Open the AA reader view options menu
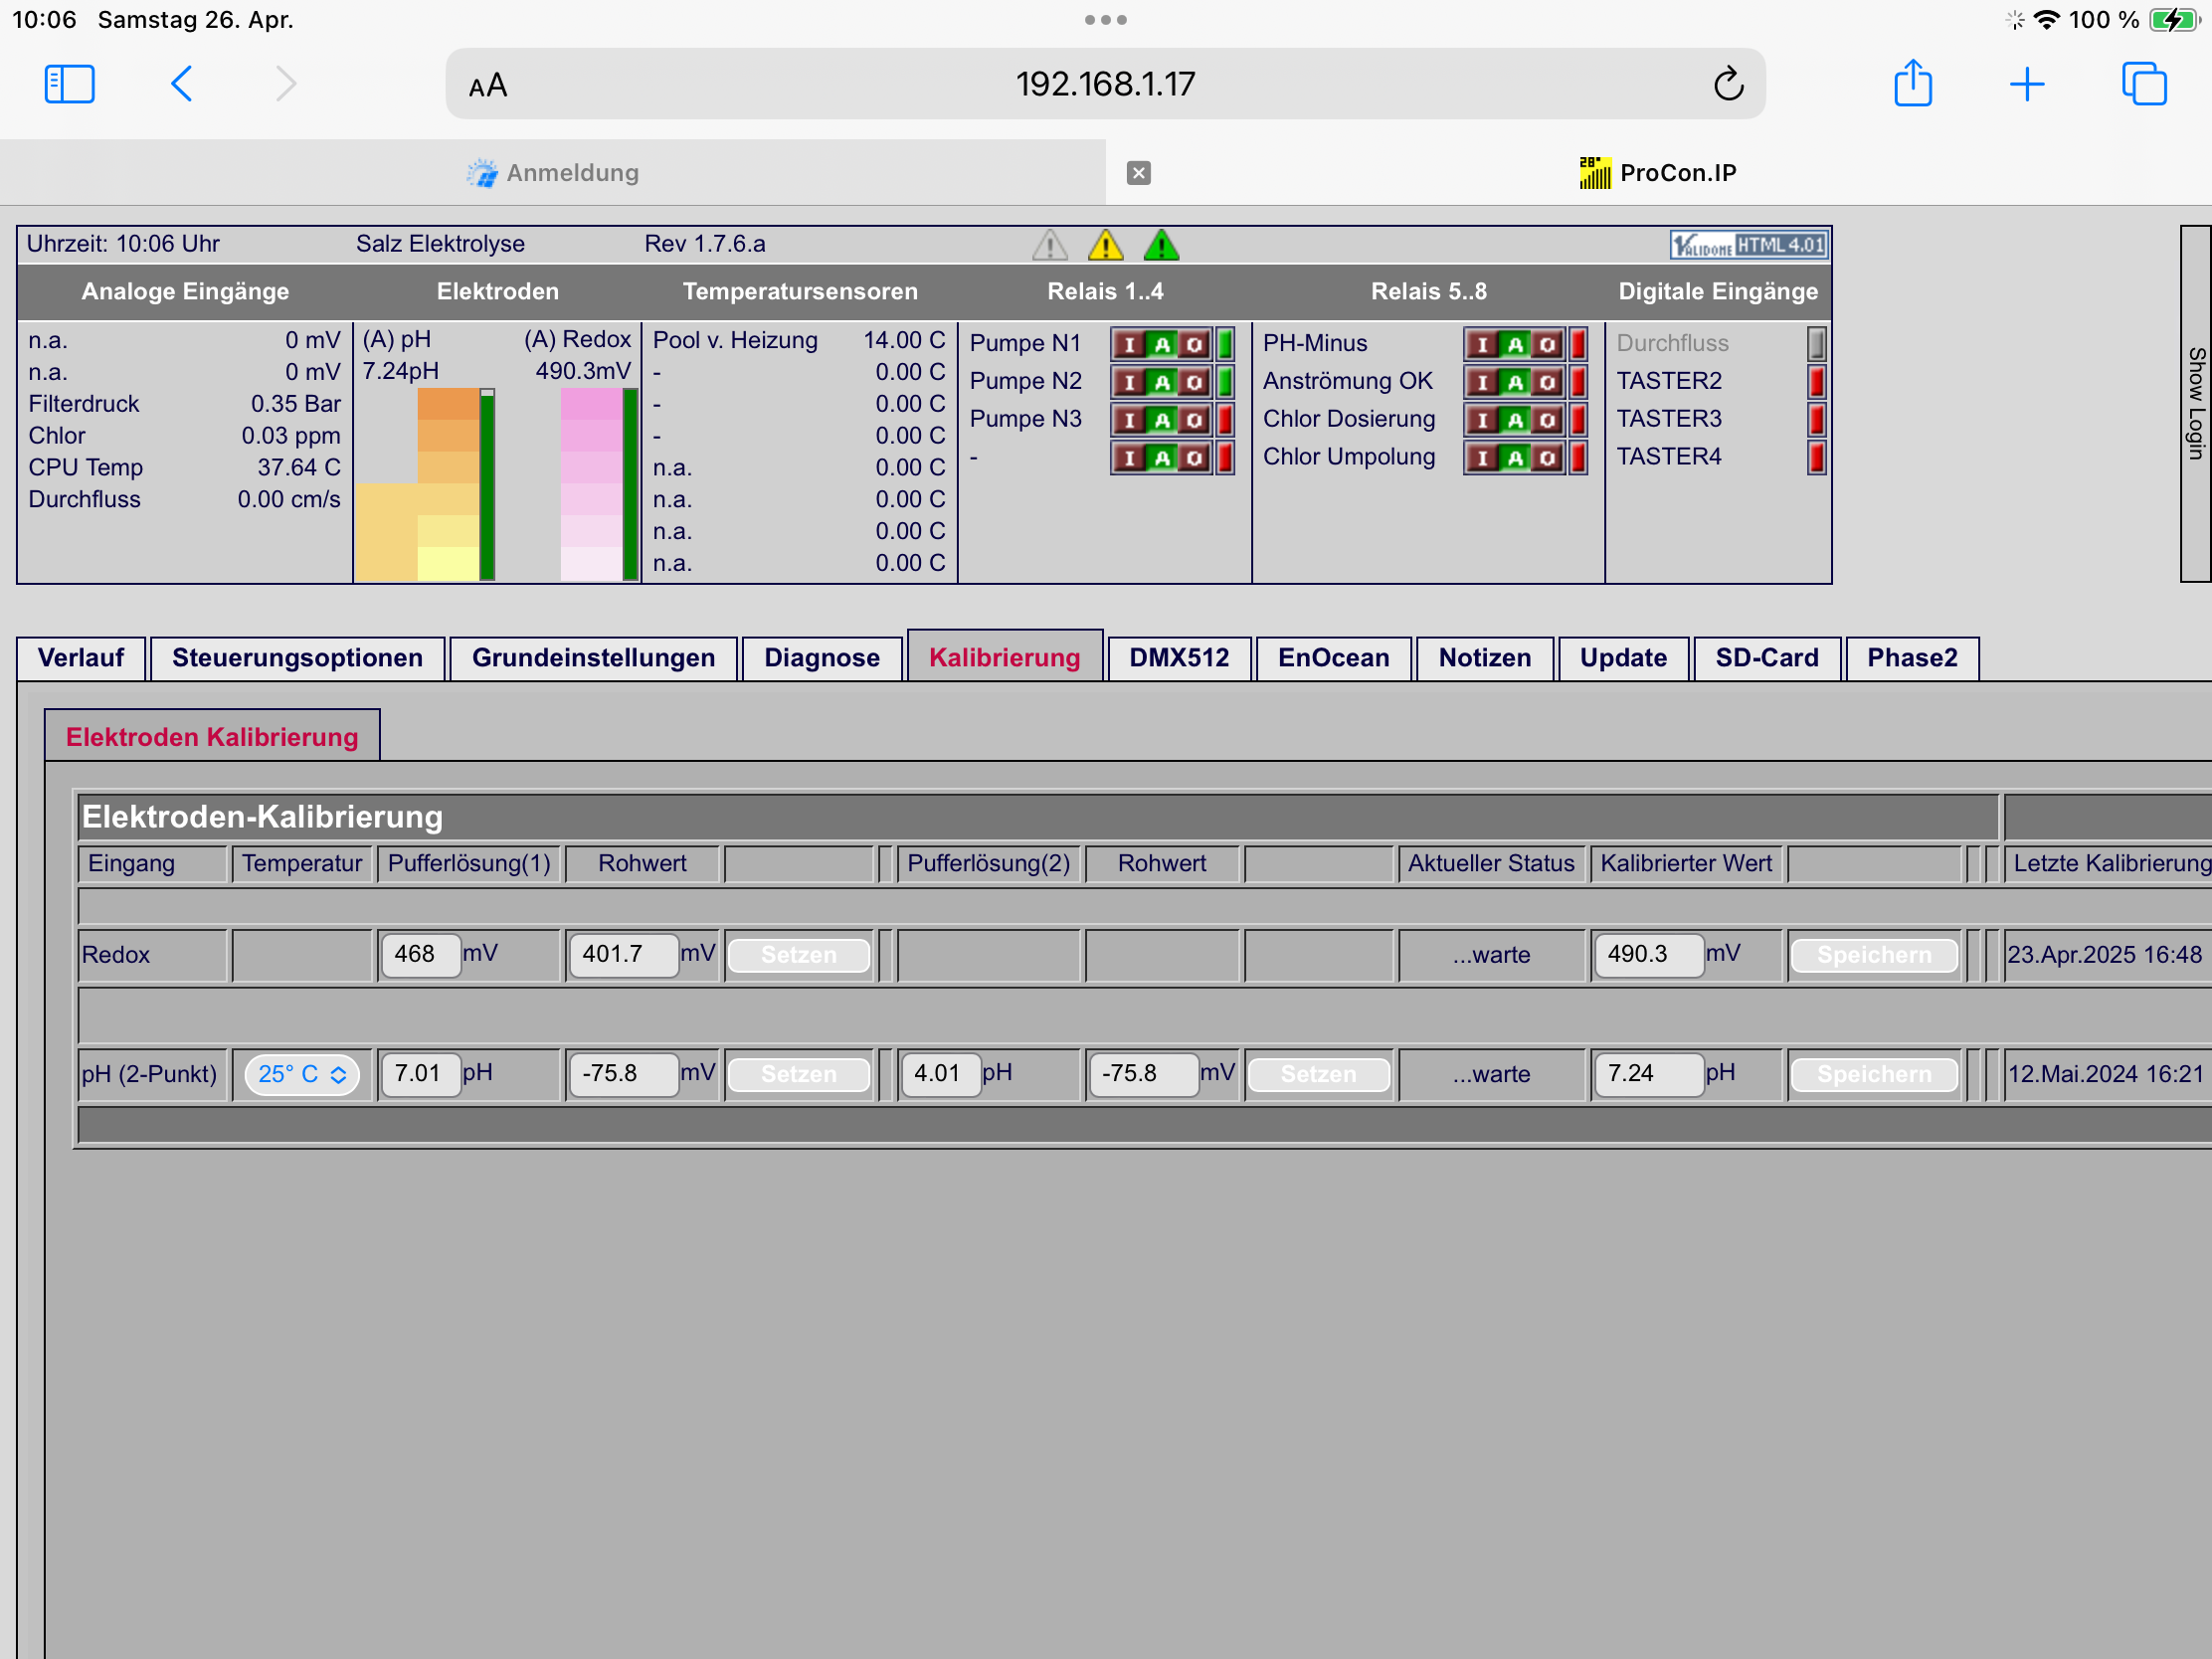This screenshot has height=1659, width=2212. tap(488, 86)
